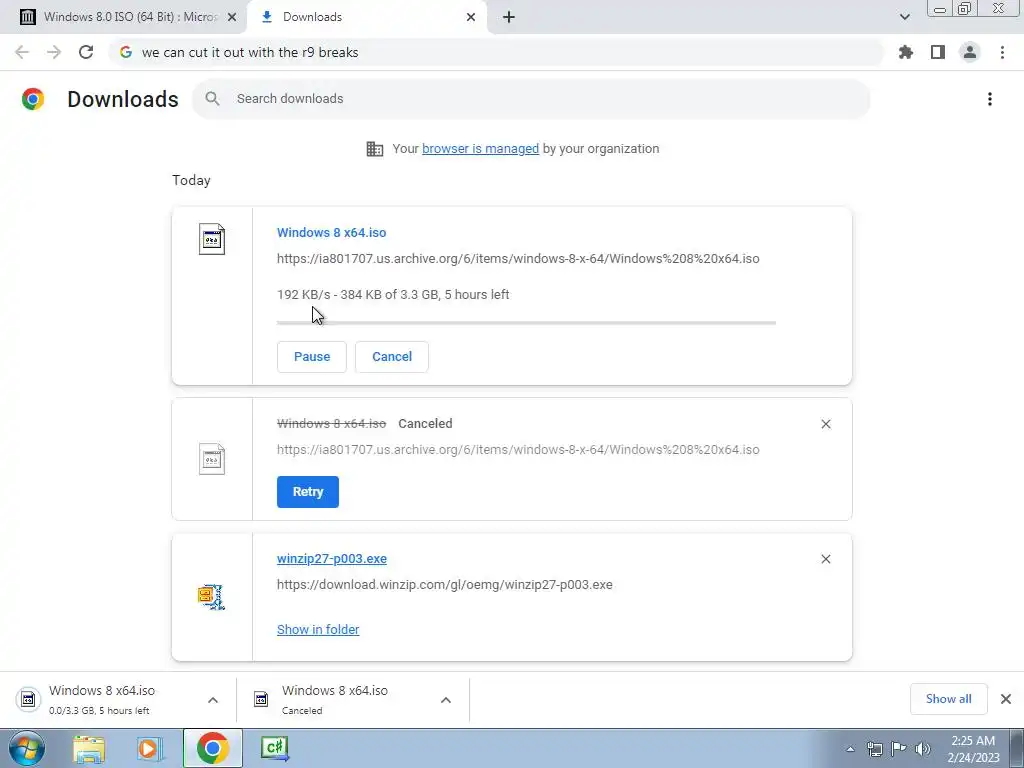Image resolution: width=1024 pixels, height=768 pixels.
Task: Click the volume speaker tray icon
Action: click(x=923, y=749)
